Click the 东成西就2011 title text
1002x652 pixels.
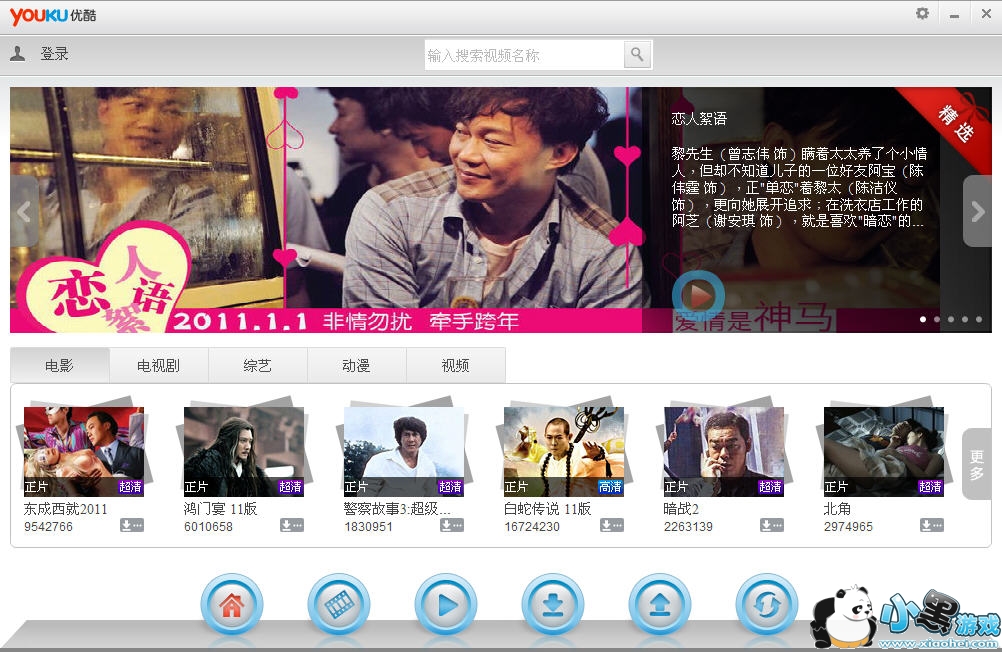point(66,509)
